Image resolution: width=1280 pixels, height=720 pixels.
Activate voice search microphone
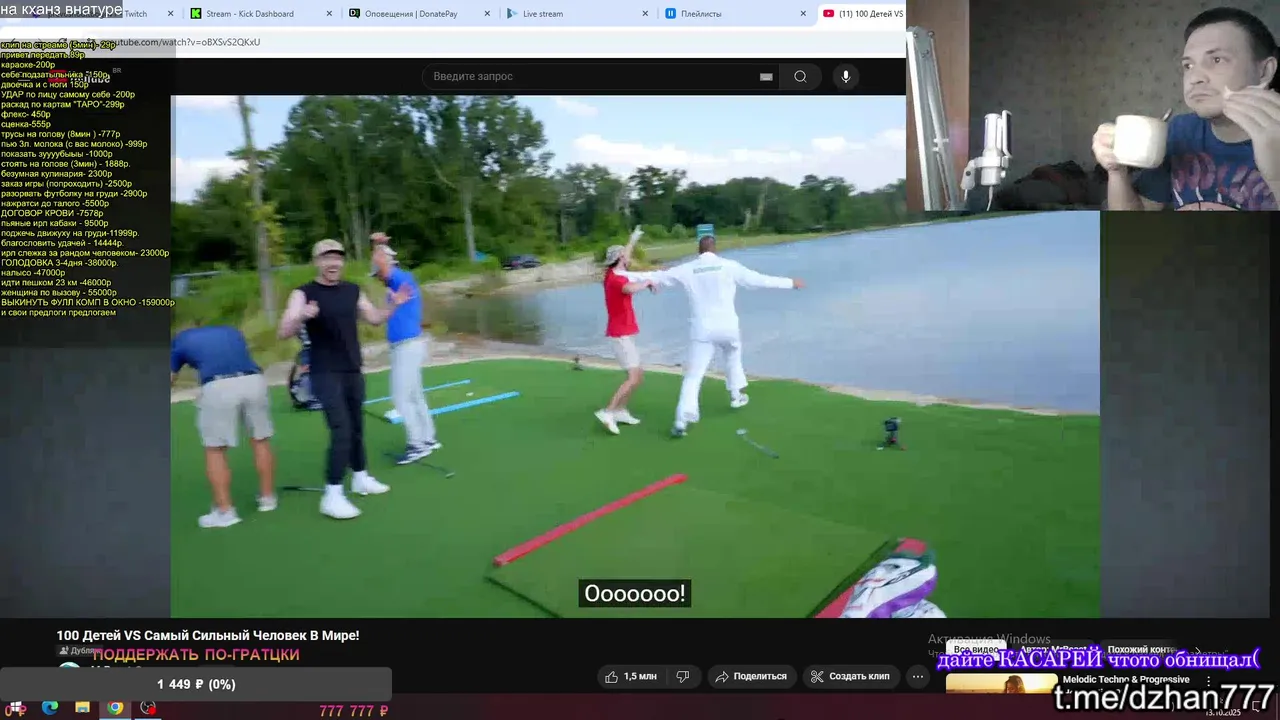click(x=846, y=76)
